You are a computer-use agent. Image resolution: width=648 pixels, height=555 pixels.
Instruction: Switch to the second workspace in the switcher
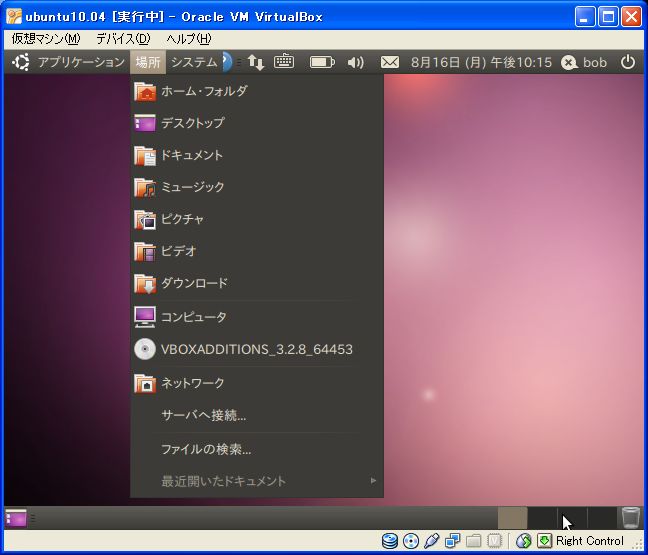(x=542, y=518)
